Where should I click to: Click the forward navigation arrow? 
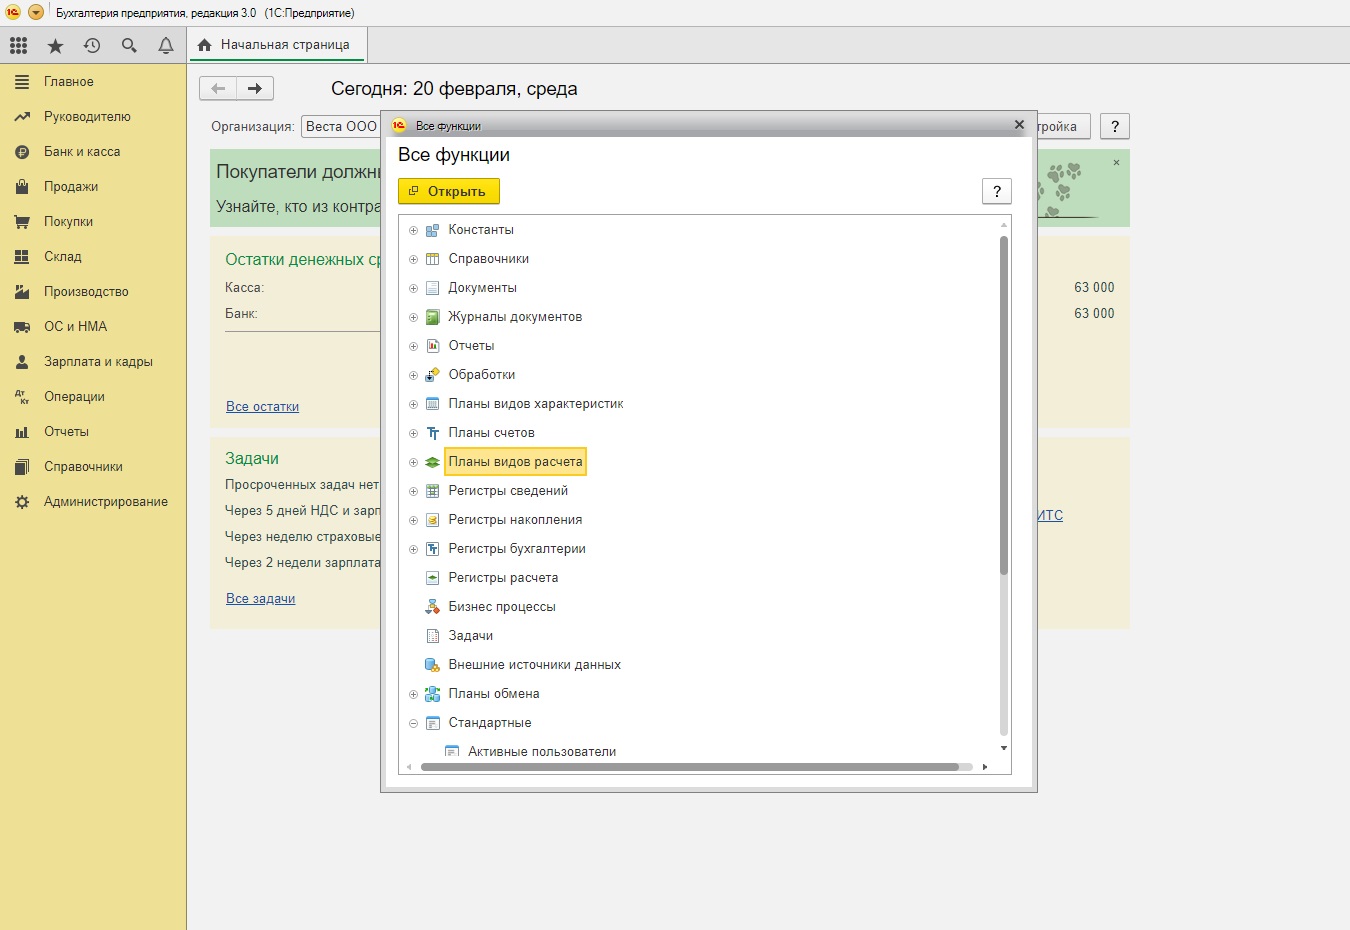coord(255,89)
